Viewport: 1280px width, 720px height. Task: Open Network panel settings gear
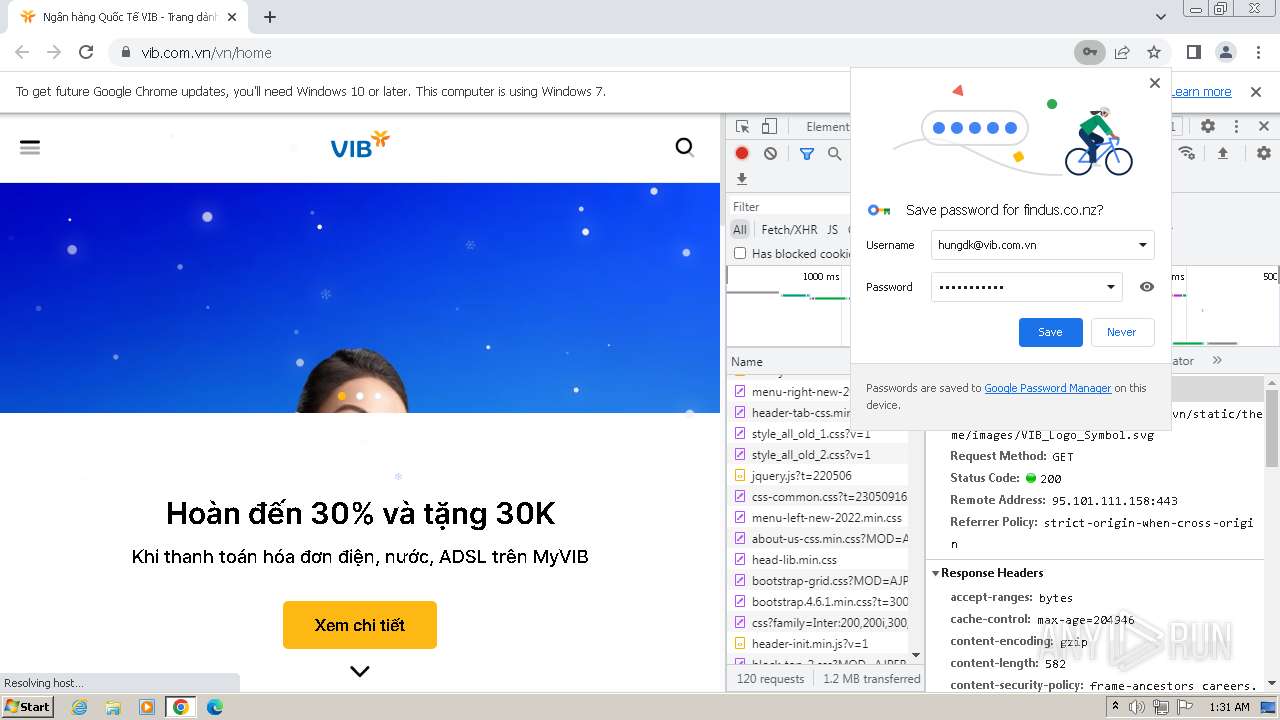[1264, 153]
